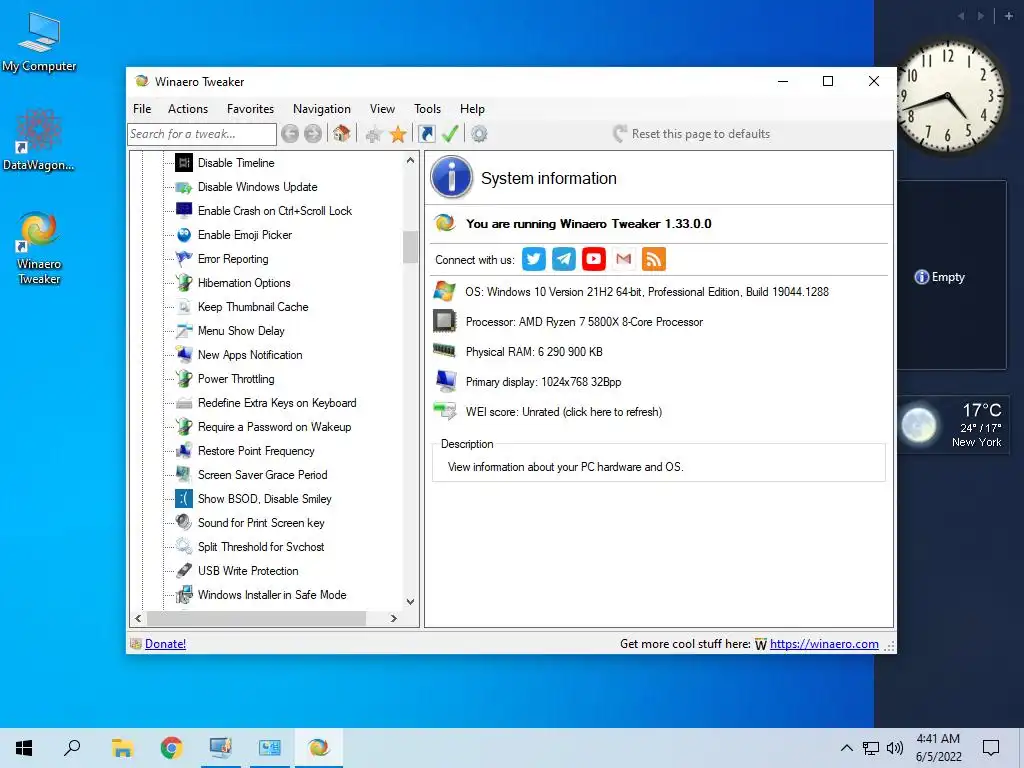Select Restore Point Frequency item
The image size is (1024, 768).
point(256,451)
